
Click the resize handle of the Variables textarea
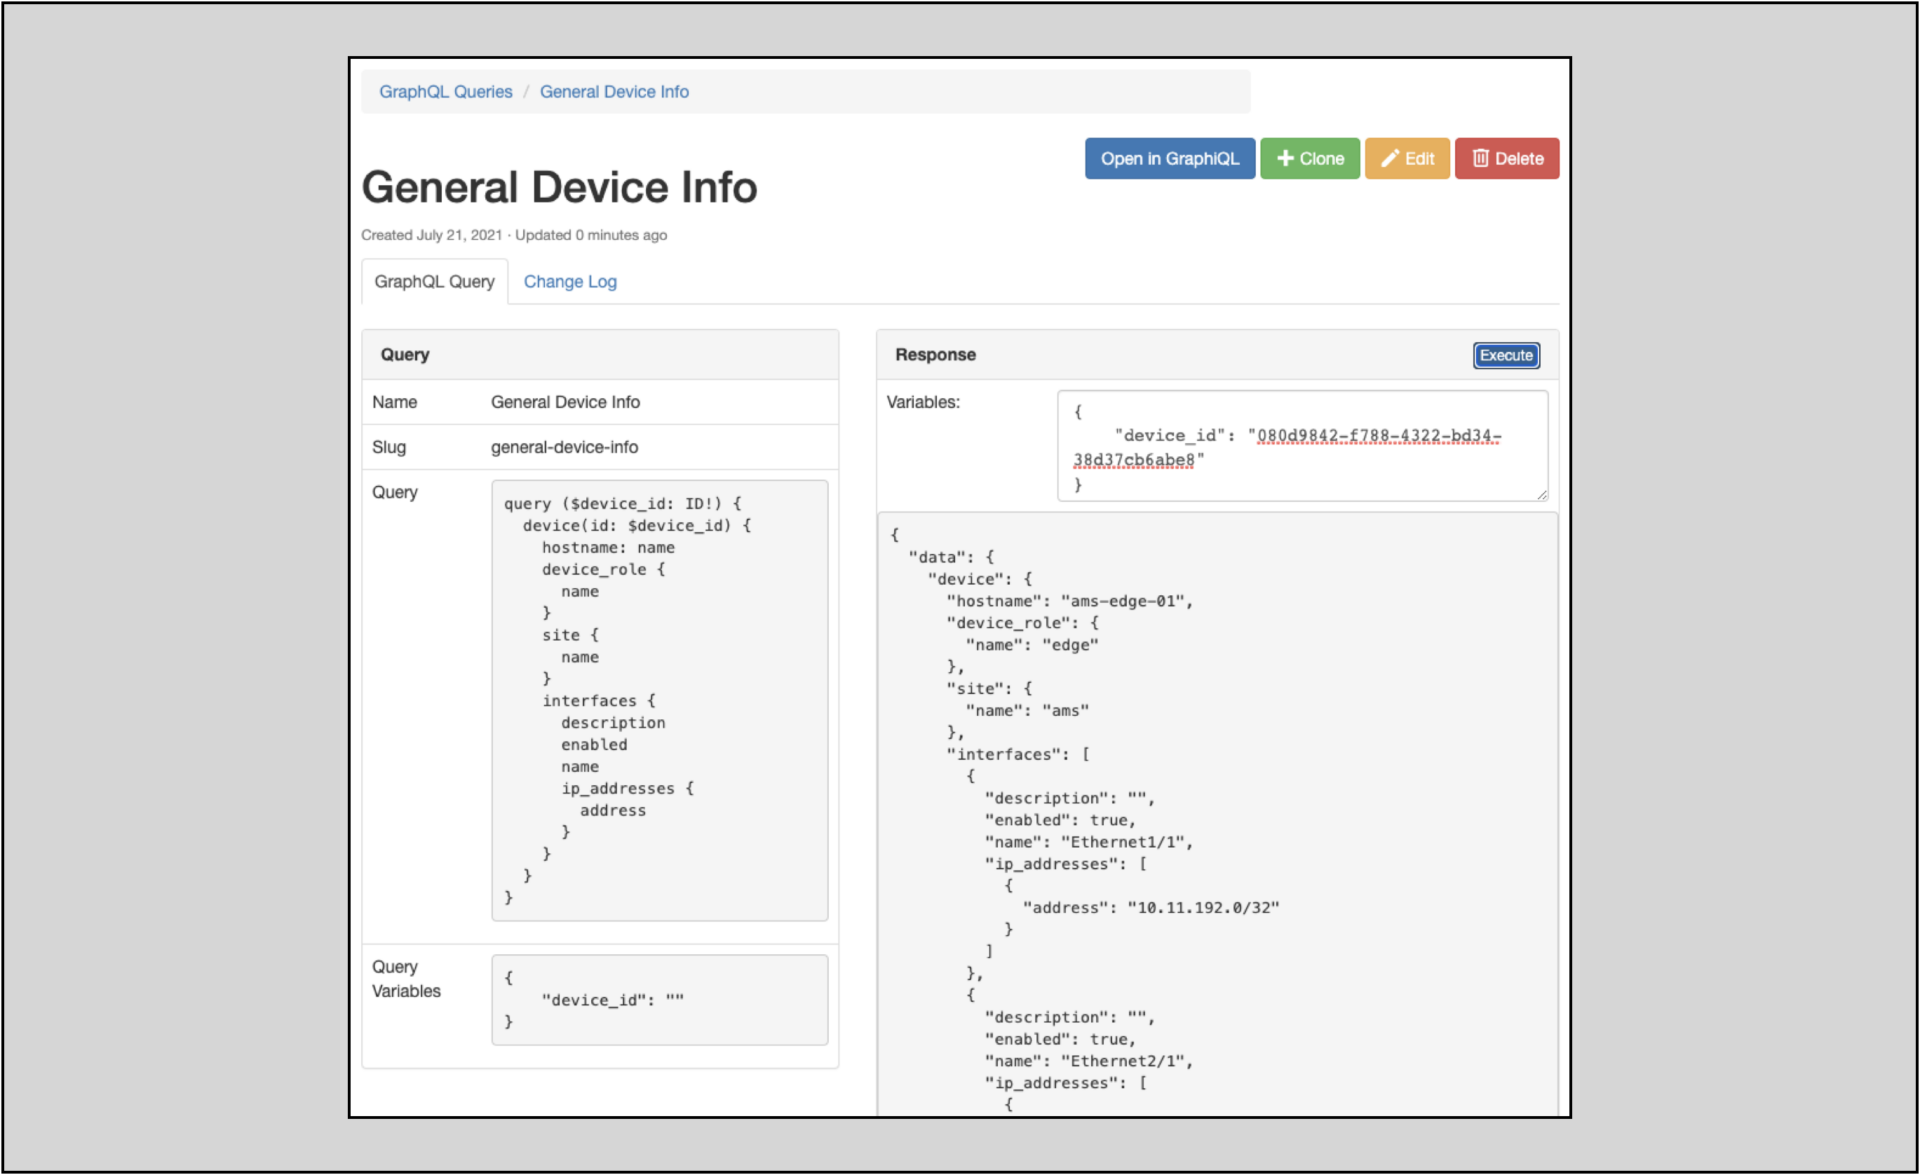1541,492
